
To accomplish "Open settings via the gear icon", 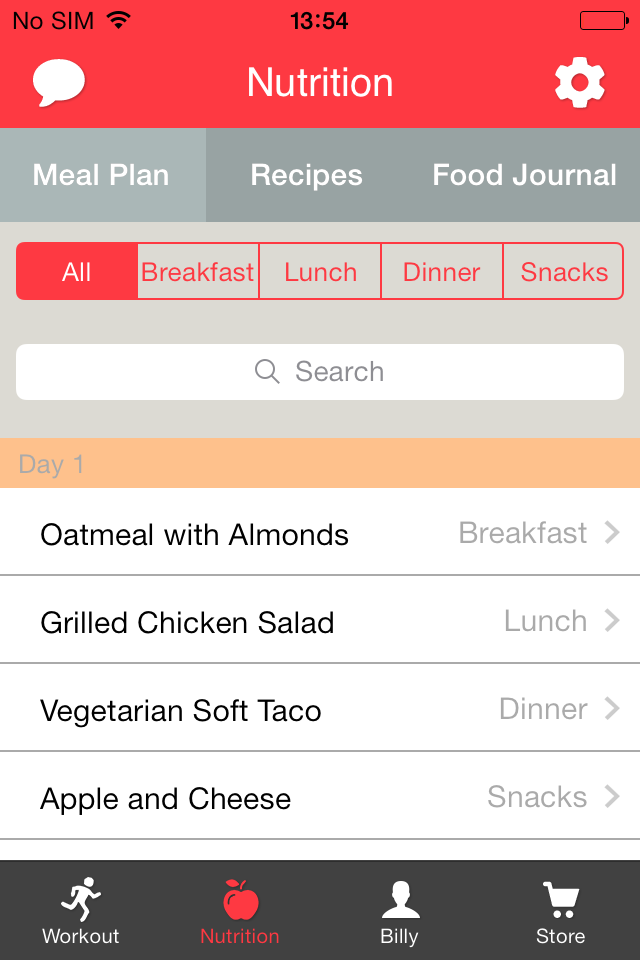I will click(580, 83).
